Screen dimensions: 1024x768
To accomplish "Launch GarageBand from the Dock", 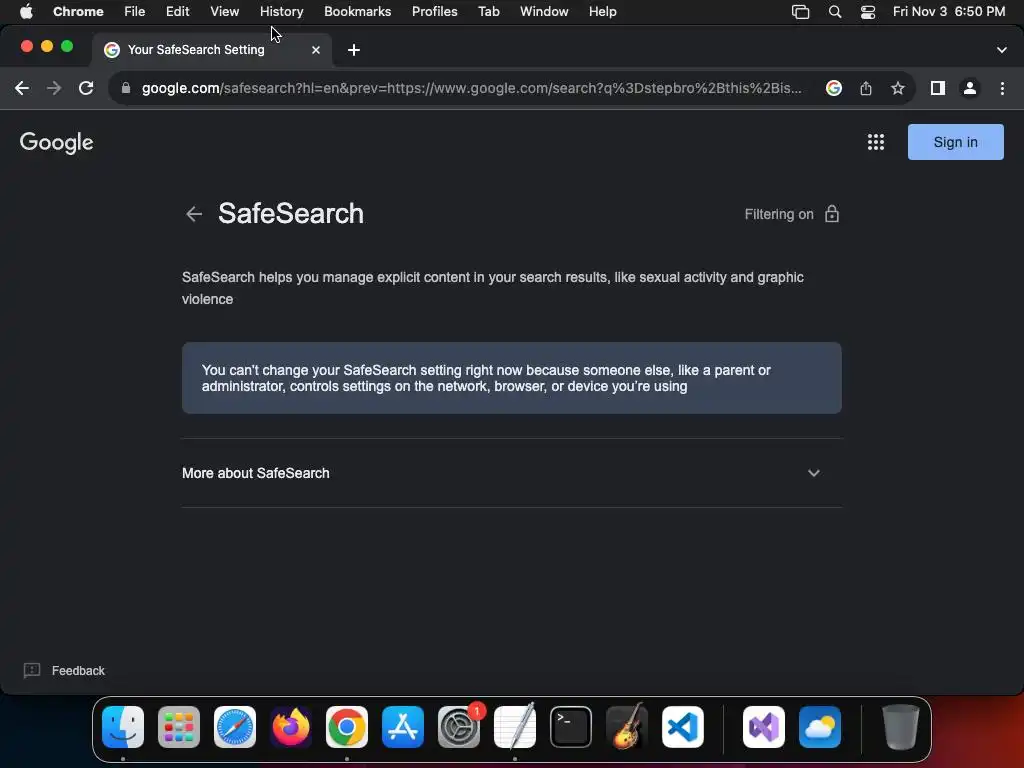I will (627, 727).
